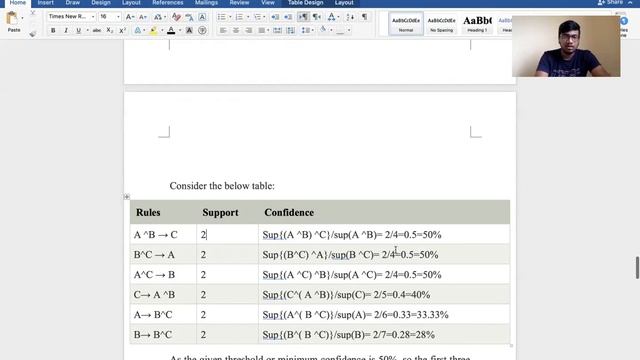Expand the numbered list options

pos(248,17)
